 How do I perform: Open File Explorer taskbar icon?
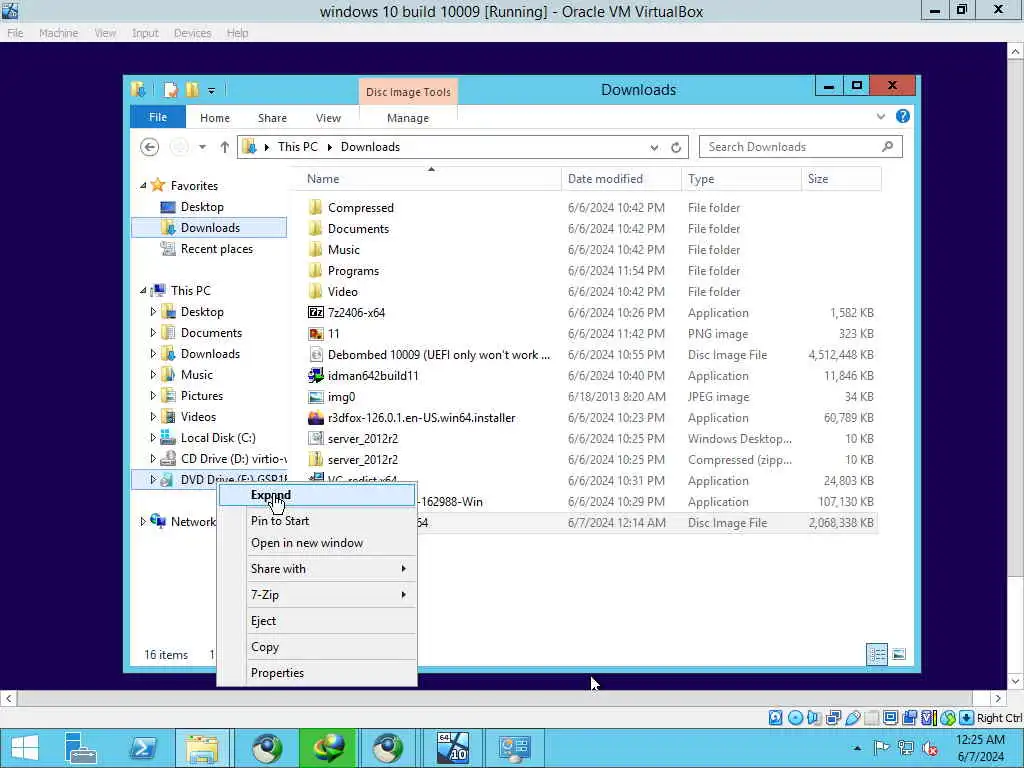(x=202, y=748)
